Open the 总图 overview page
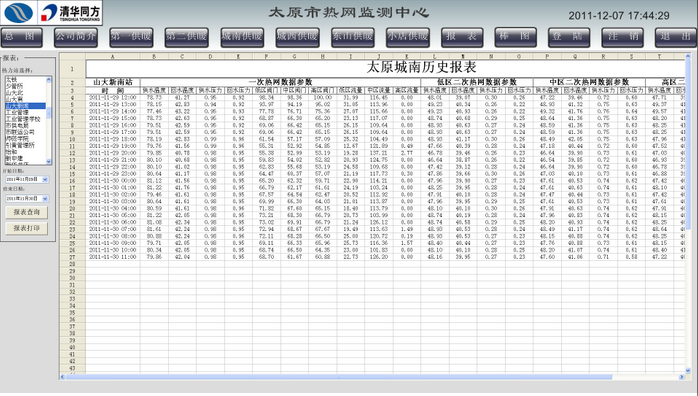 tap(21, 37)
